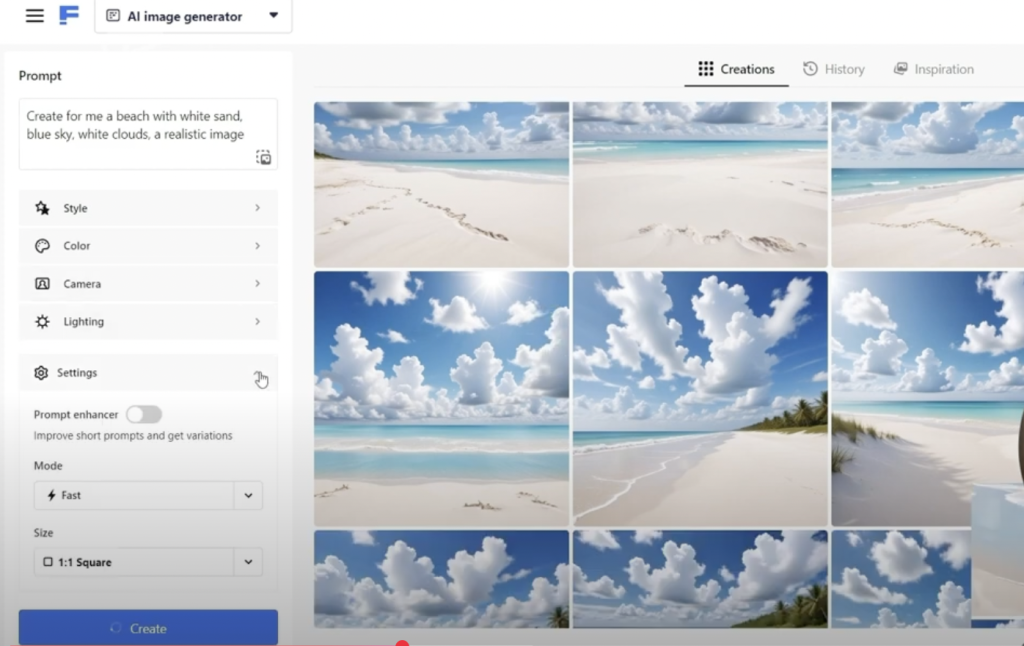Click the Style star icon
This screenshot has height=646, width=1024.
tap(42, 208)
